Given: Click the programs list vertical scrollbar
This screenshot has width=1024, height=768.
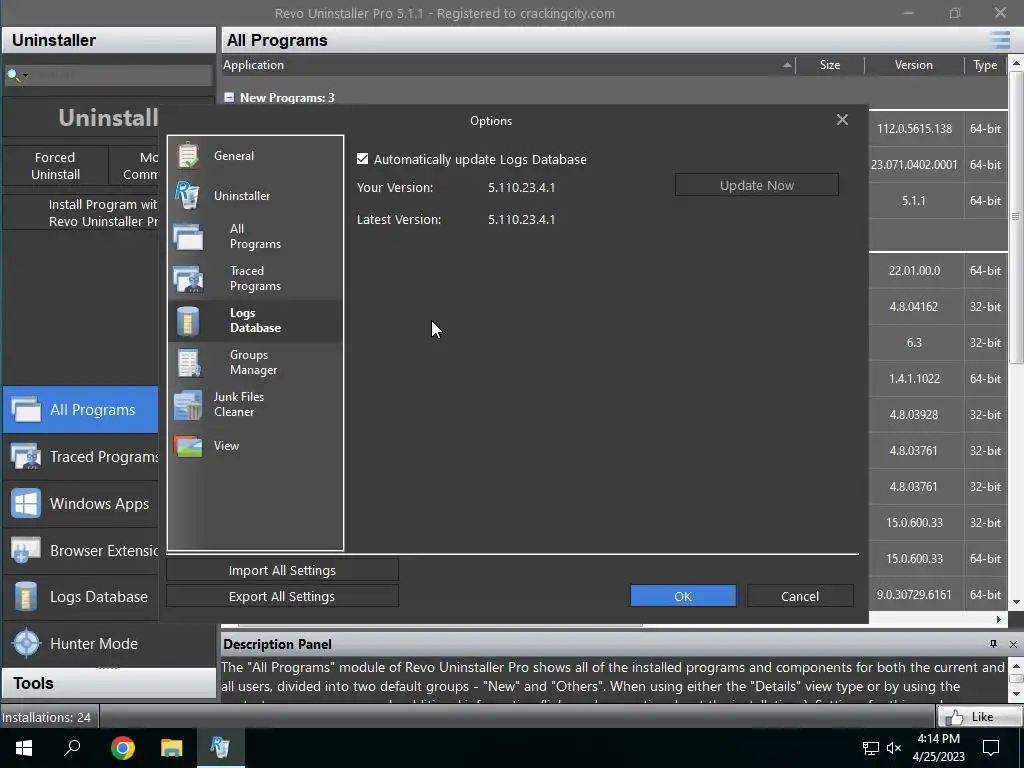Looking at the screenshot, I should (x=1016, y=216).
